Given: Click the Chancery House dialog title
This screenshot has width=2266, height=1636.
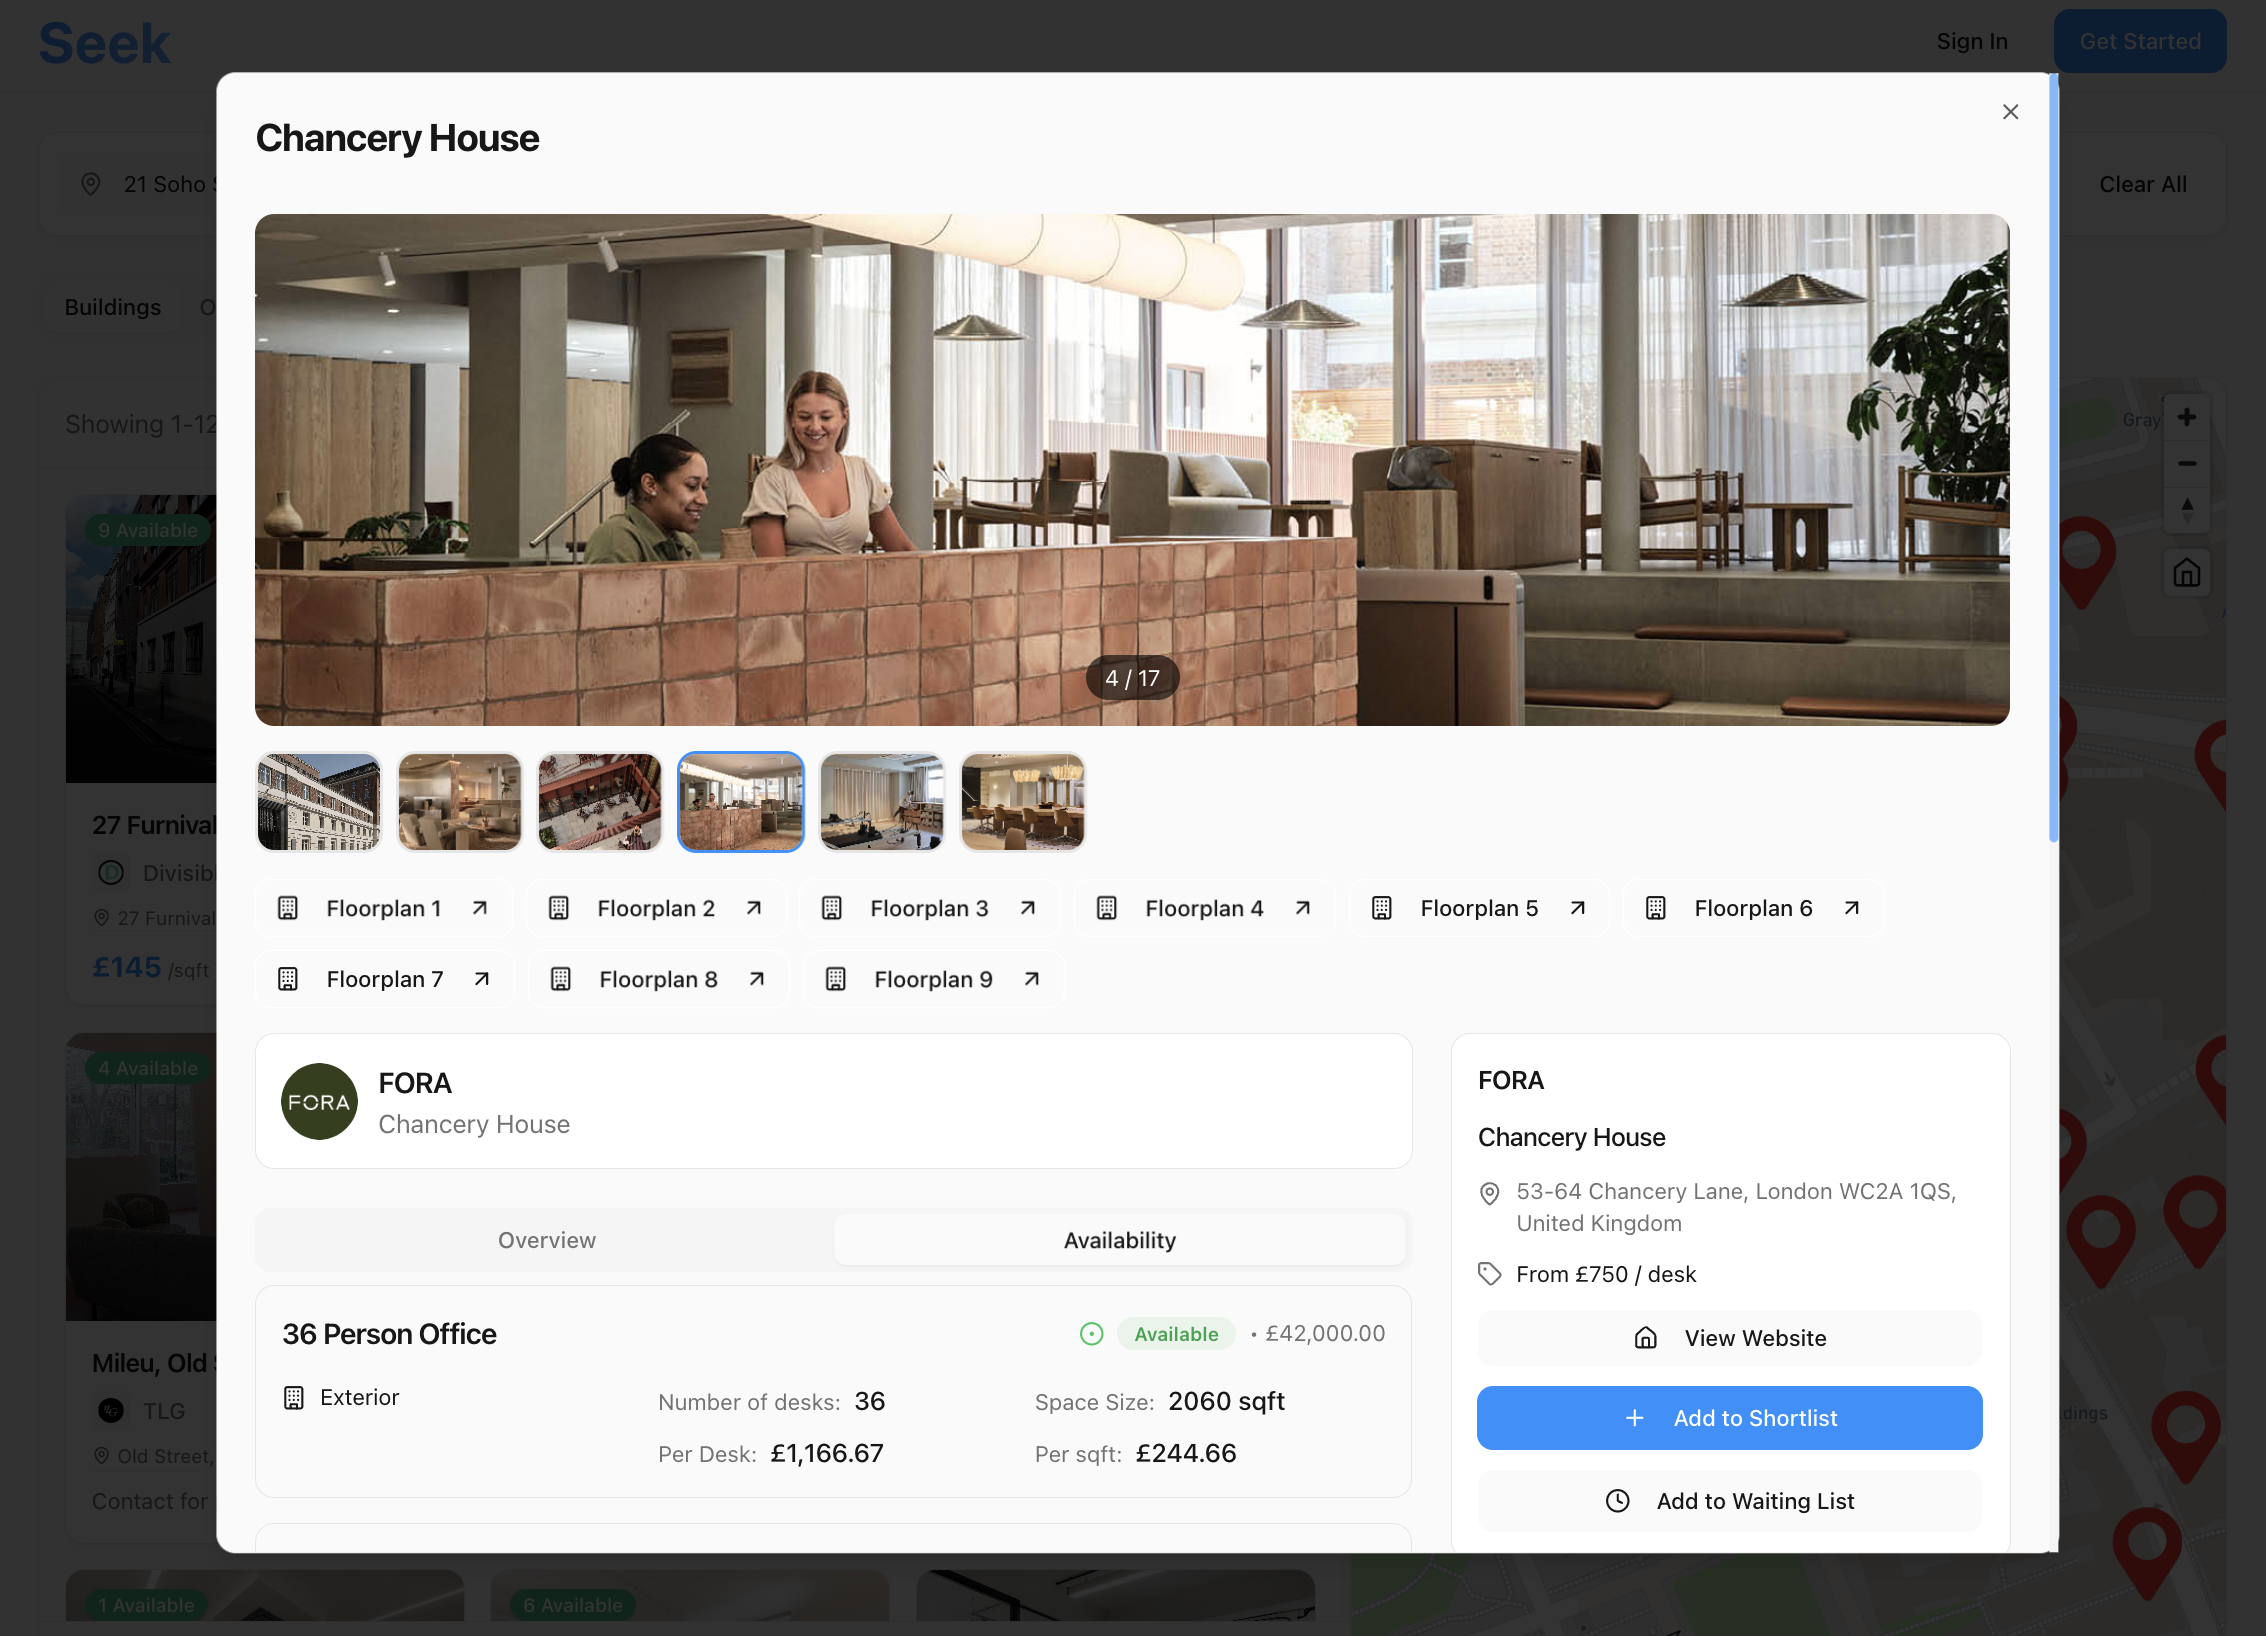Looking at the screenshot, I should pyautogui.click(x=398, y=138).
